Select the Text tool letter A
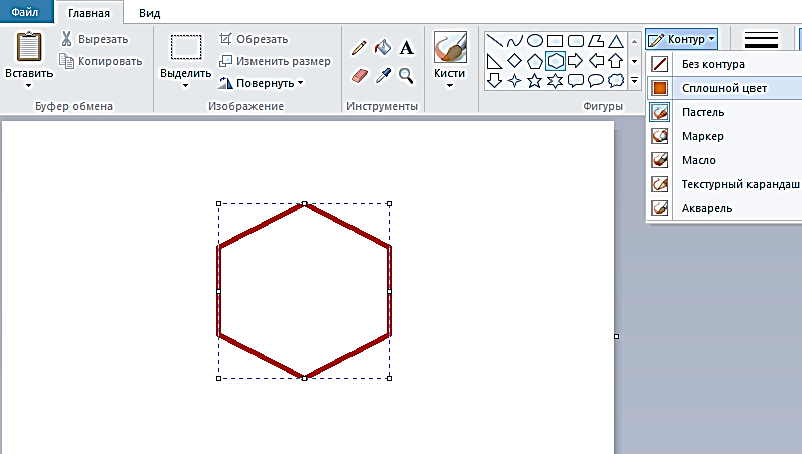802x454 pixels. (407, 48)
